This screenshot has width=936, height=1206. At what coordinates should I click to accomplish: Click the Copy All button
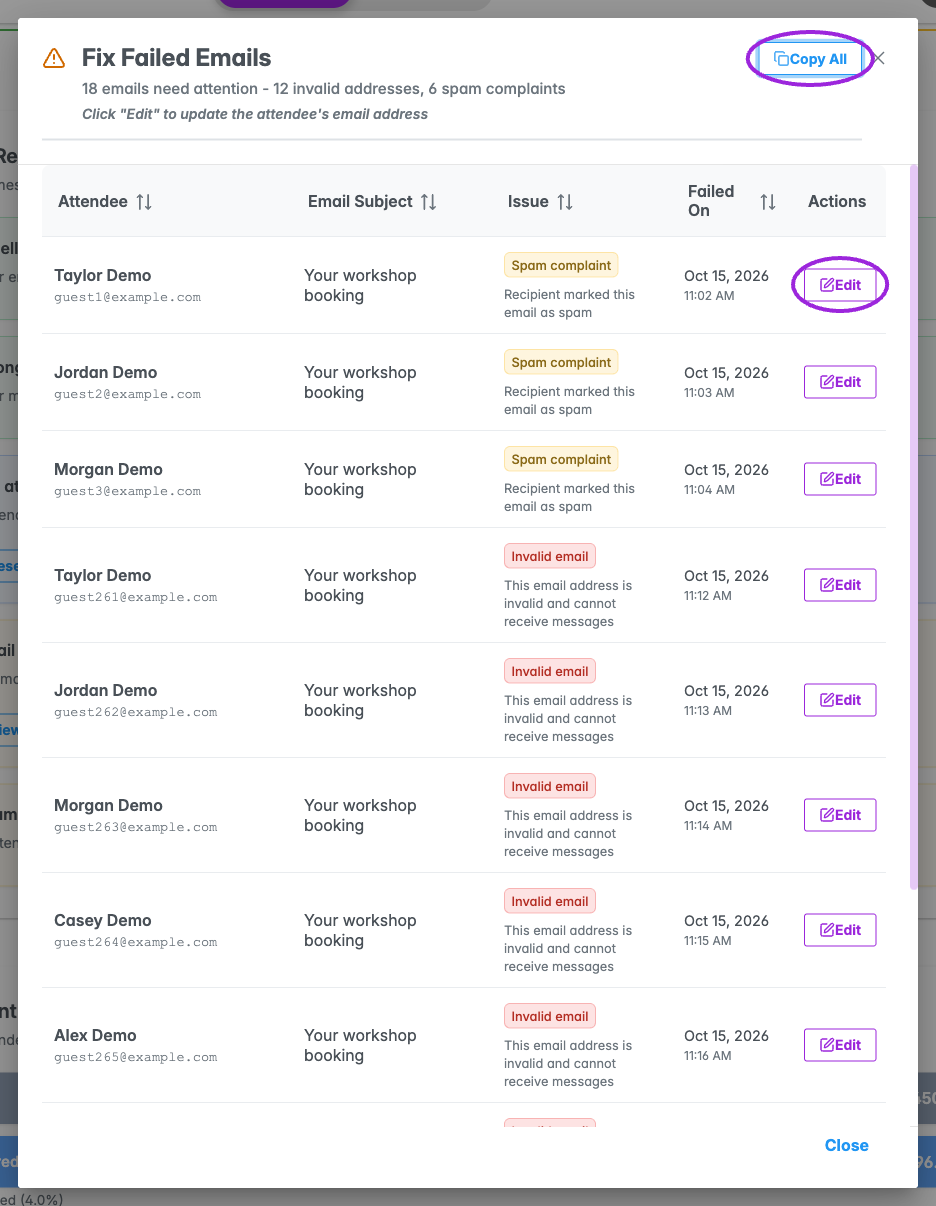pos(810,59)
